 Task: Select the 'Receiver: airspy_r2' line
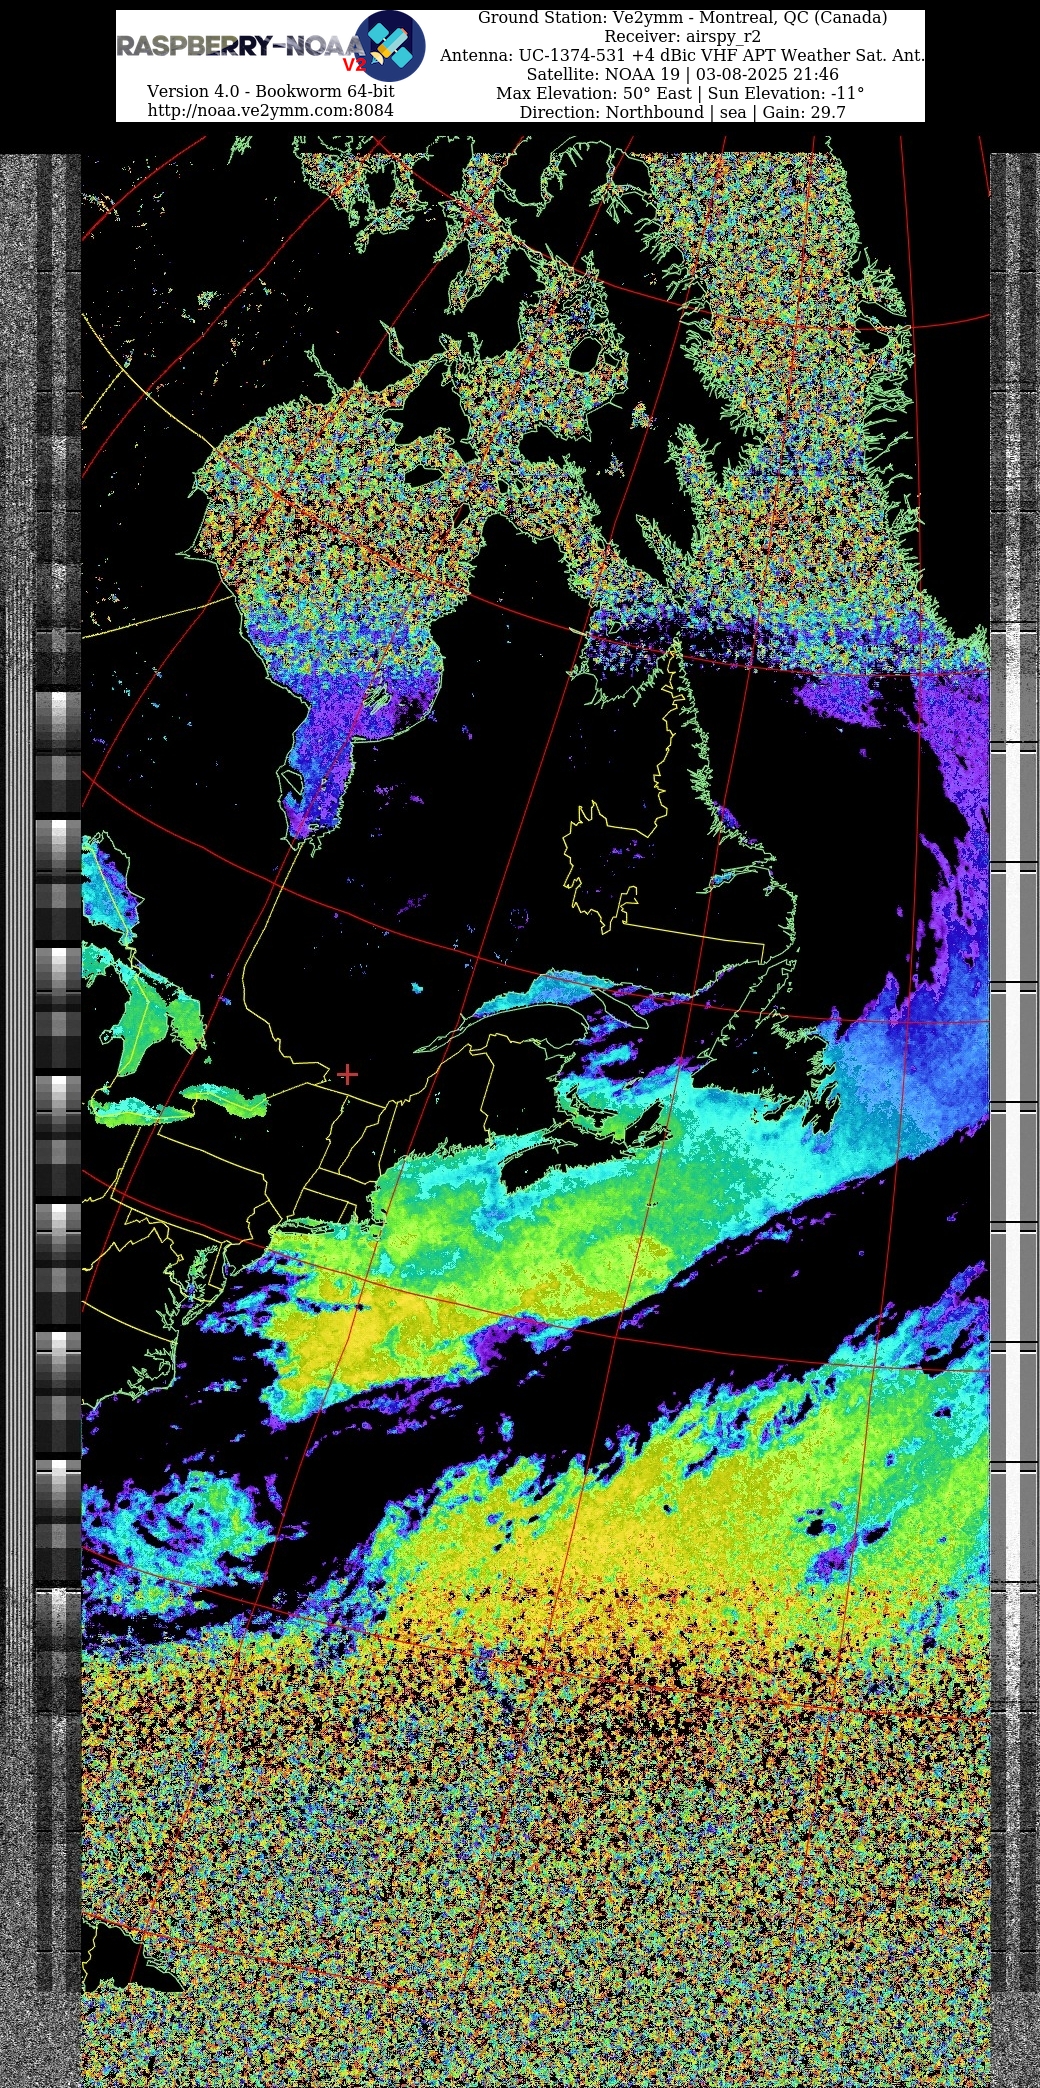coord(683,36)
